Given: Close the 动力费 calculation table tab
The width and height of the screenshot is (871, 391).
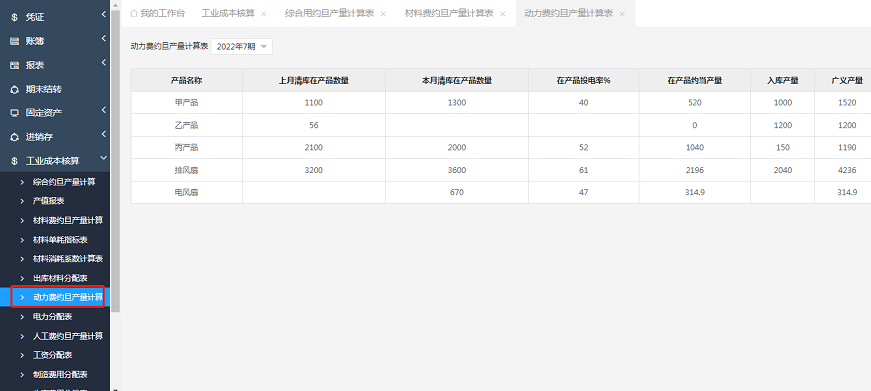Looking at the screenshot, I should pos(622,14).
